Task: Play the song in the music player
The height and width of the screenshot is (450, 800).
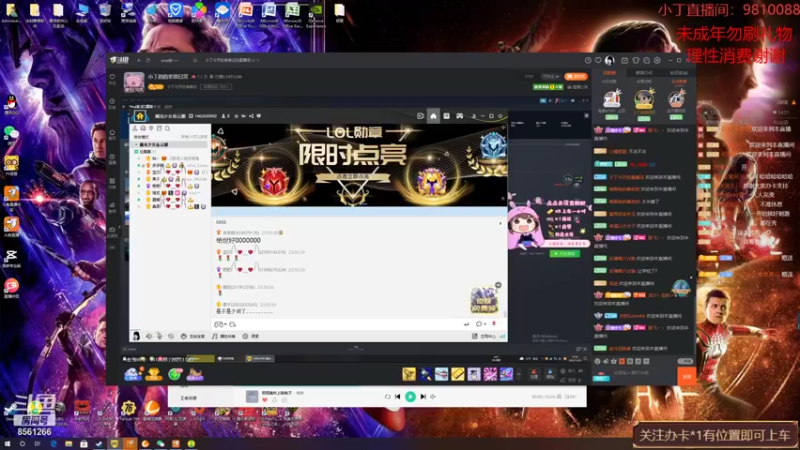Action: click(410, 396)
